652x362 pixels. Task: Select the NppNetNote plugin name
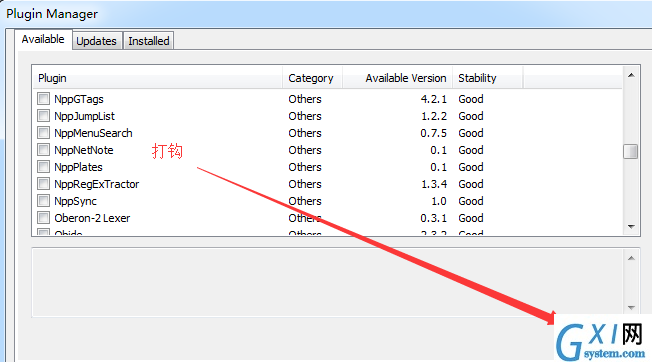(x=84, y=150)
